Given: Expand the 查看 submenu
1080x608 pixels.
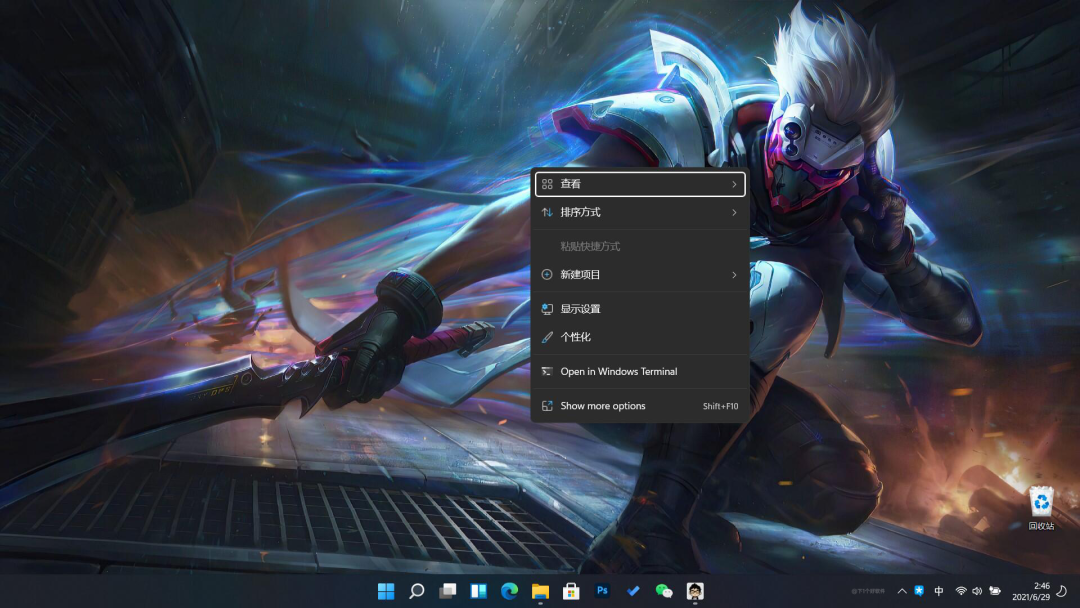Looking at the screenshot, I should [x=640, y=184].
